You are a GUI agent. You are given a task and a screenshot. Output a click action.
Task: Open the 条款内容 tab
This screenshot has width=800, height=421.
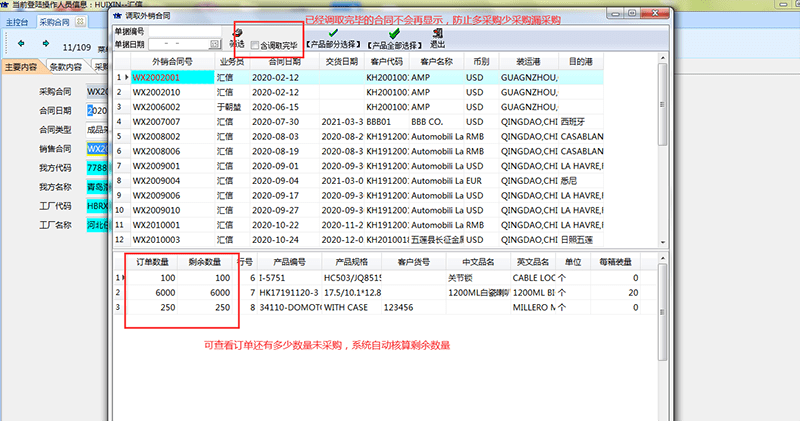pos(66,67)
